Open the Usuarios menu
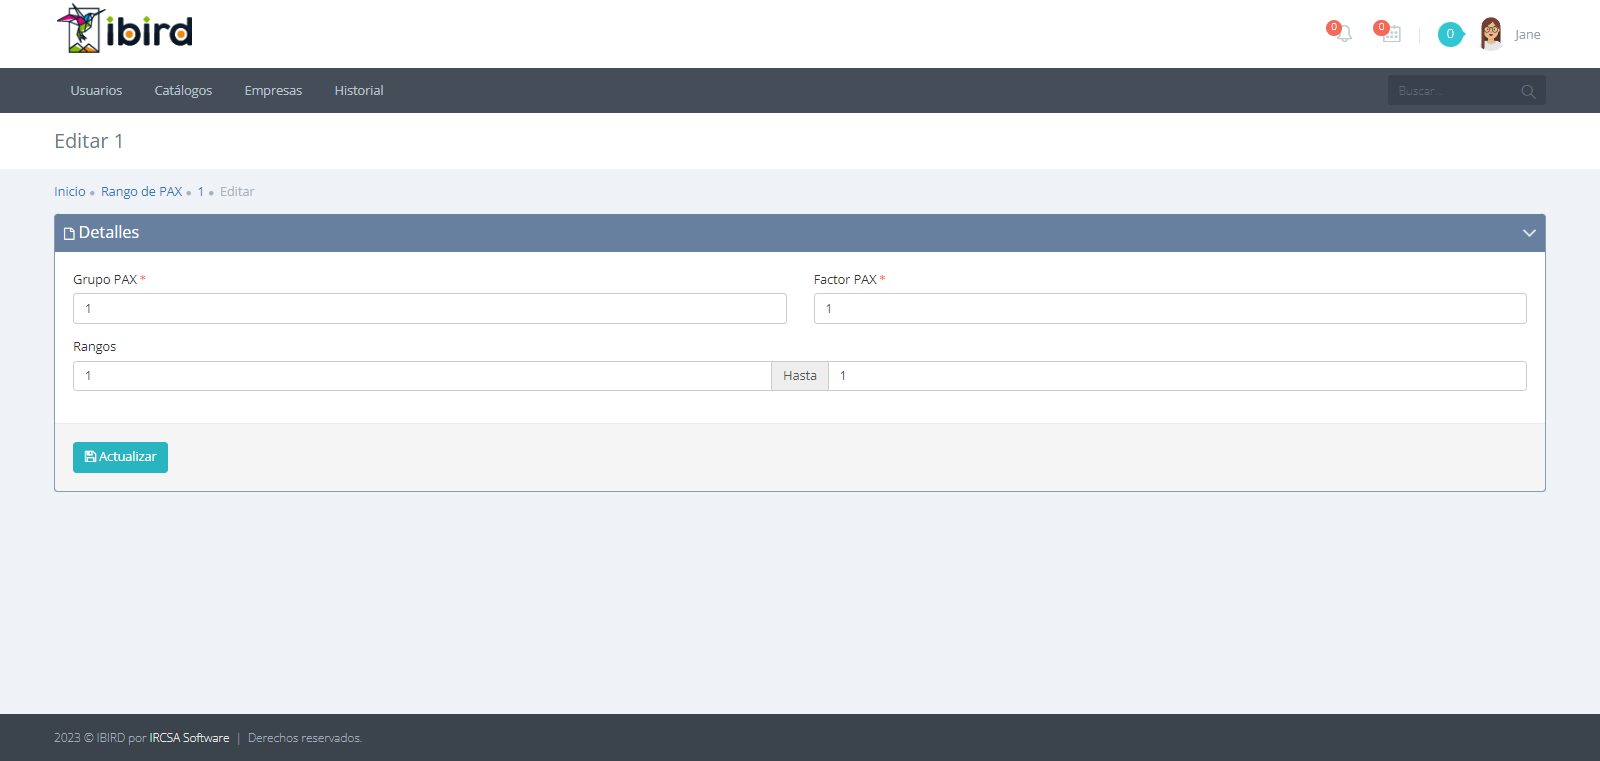The width and height of the screenshot is (1600, 761). [x=96, y=90]
